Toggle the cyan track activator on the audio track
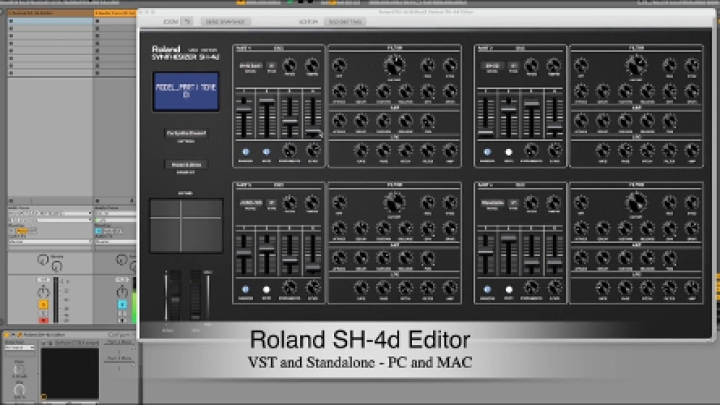720x405 pixels. point(122,304)
